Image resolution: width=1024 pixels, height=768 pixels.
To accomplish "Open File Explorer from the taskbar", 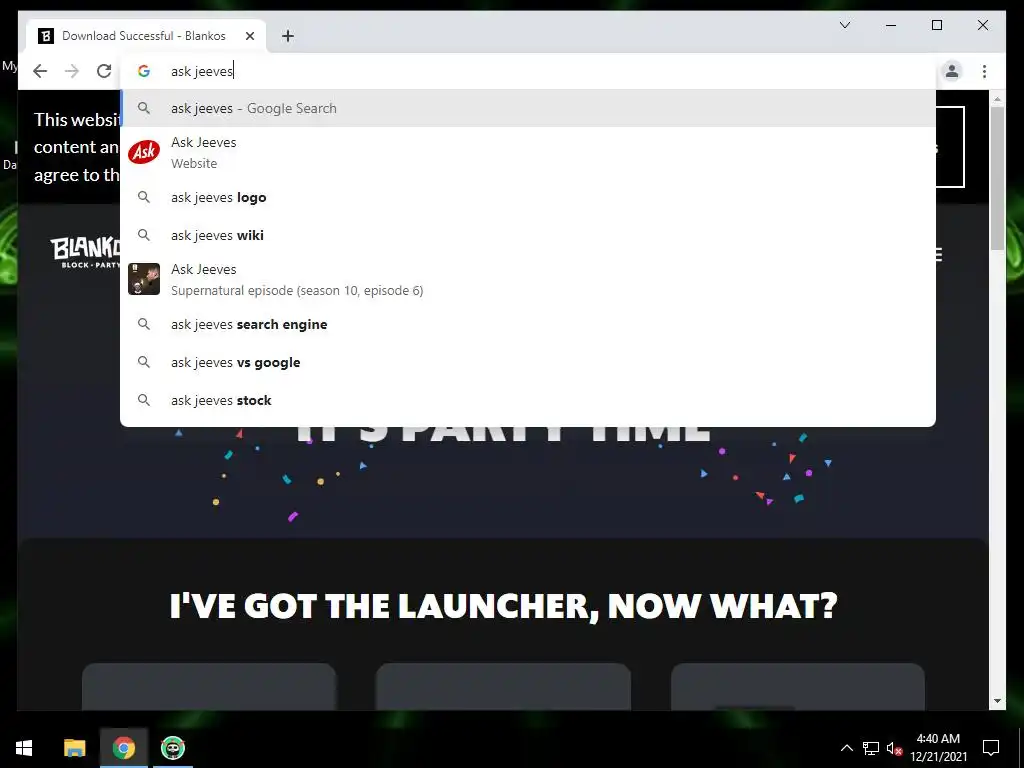I will [x=74, y=748].
